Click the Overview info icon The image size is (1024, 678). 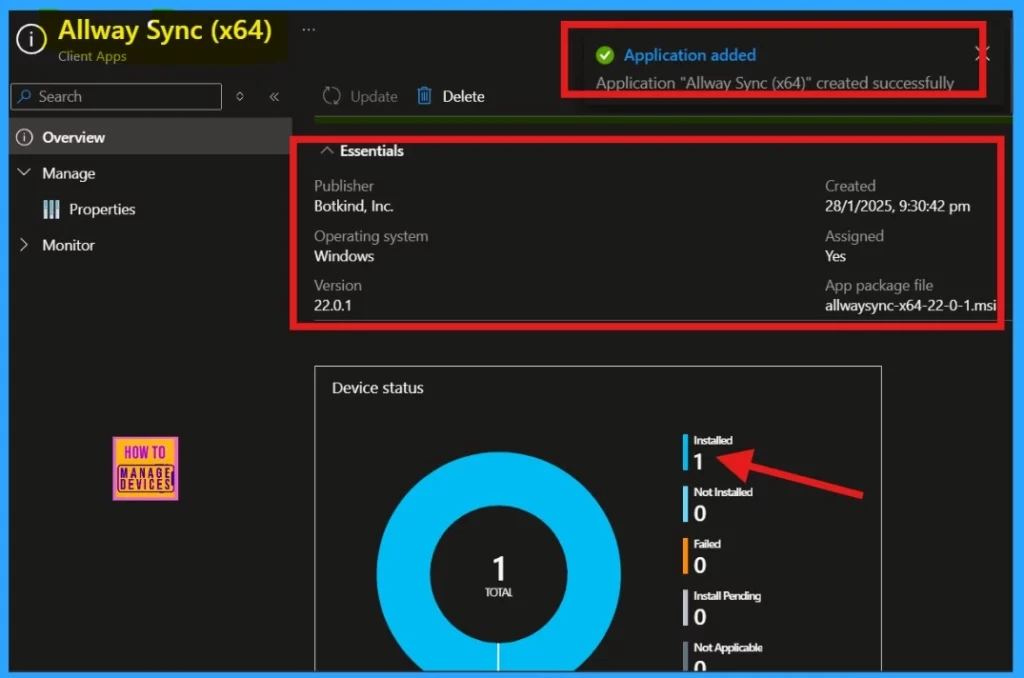24,137
